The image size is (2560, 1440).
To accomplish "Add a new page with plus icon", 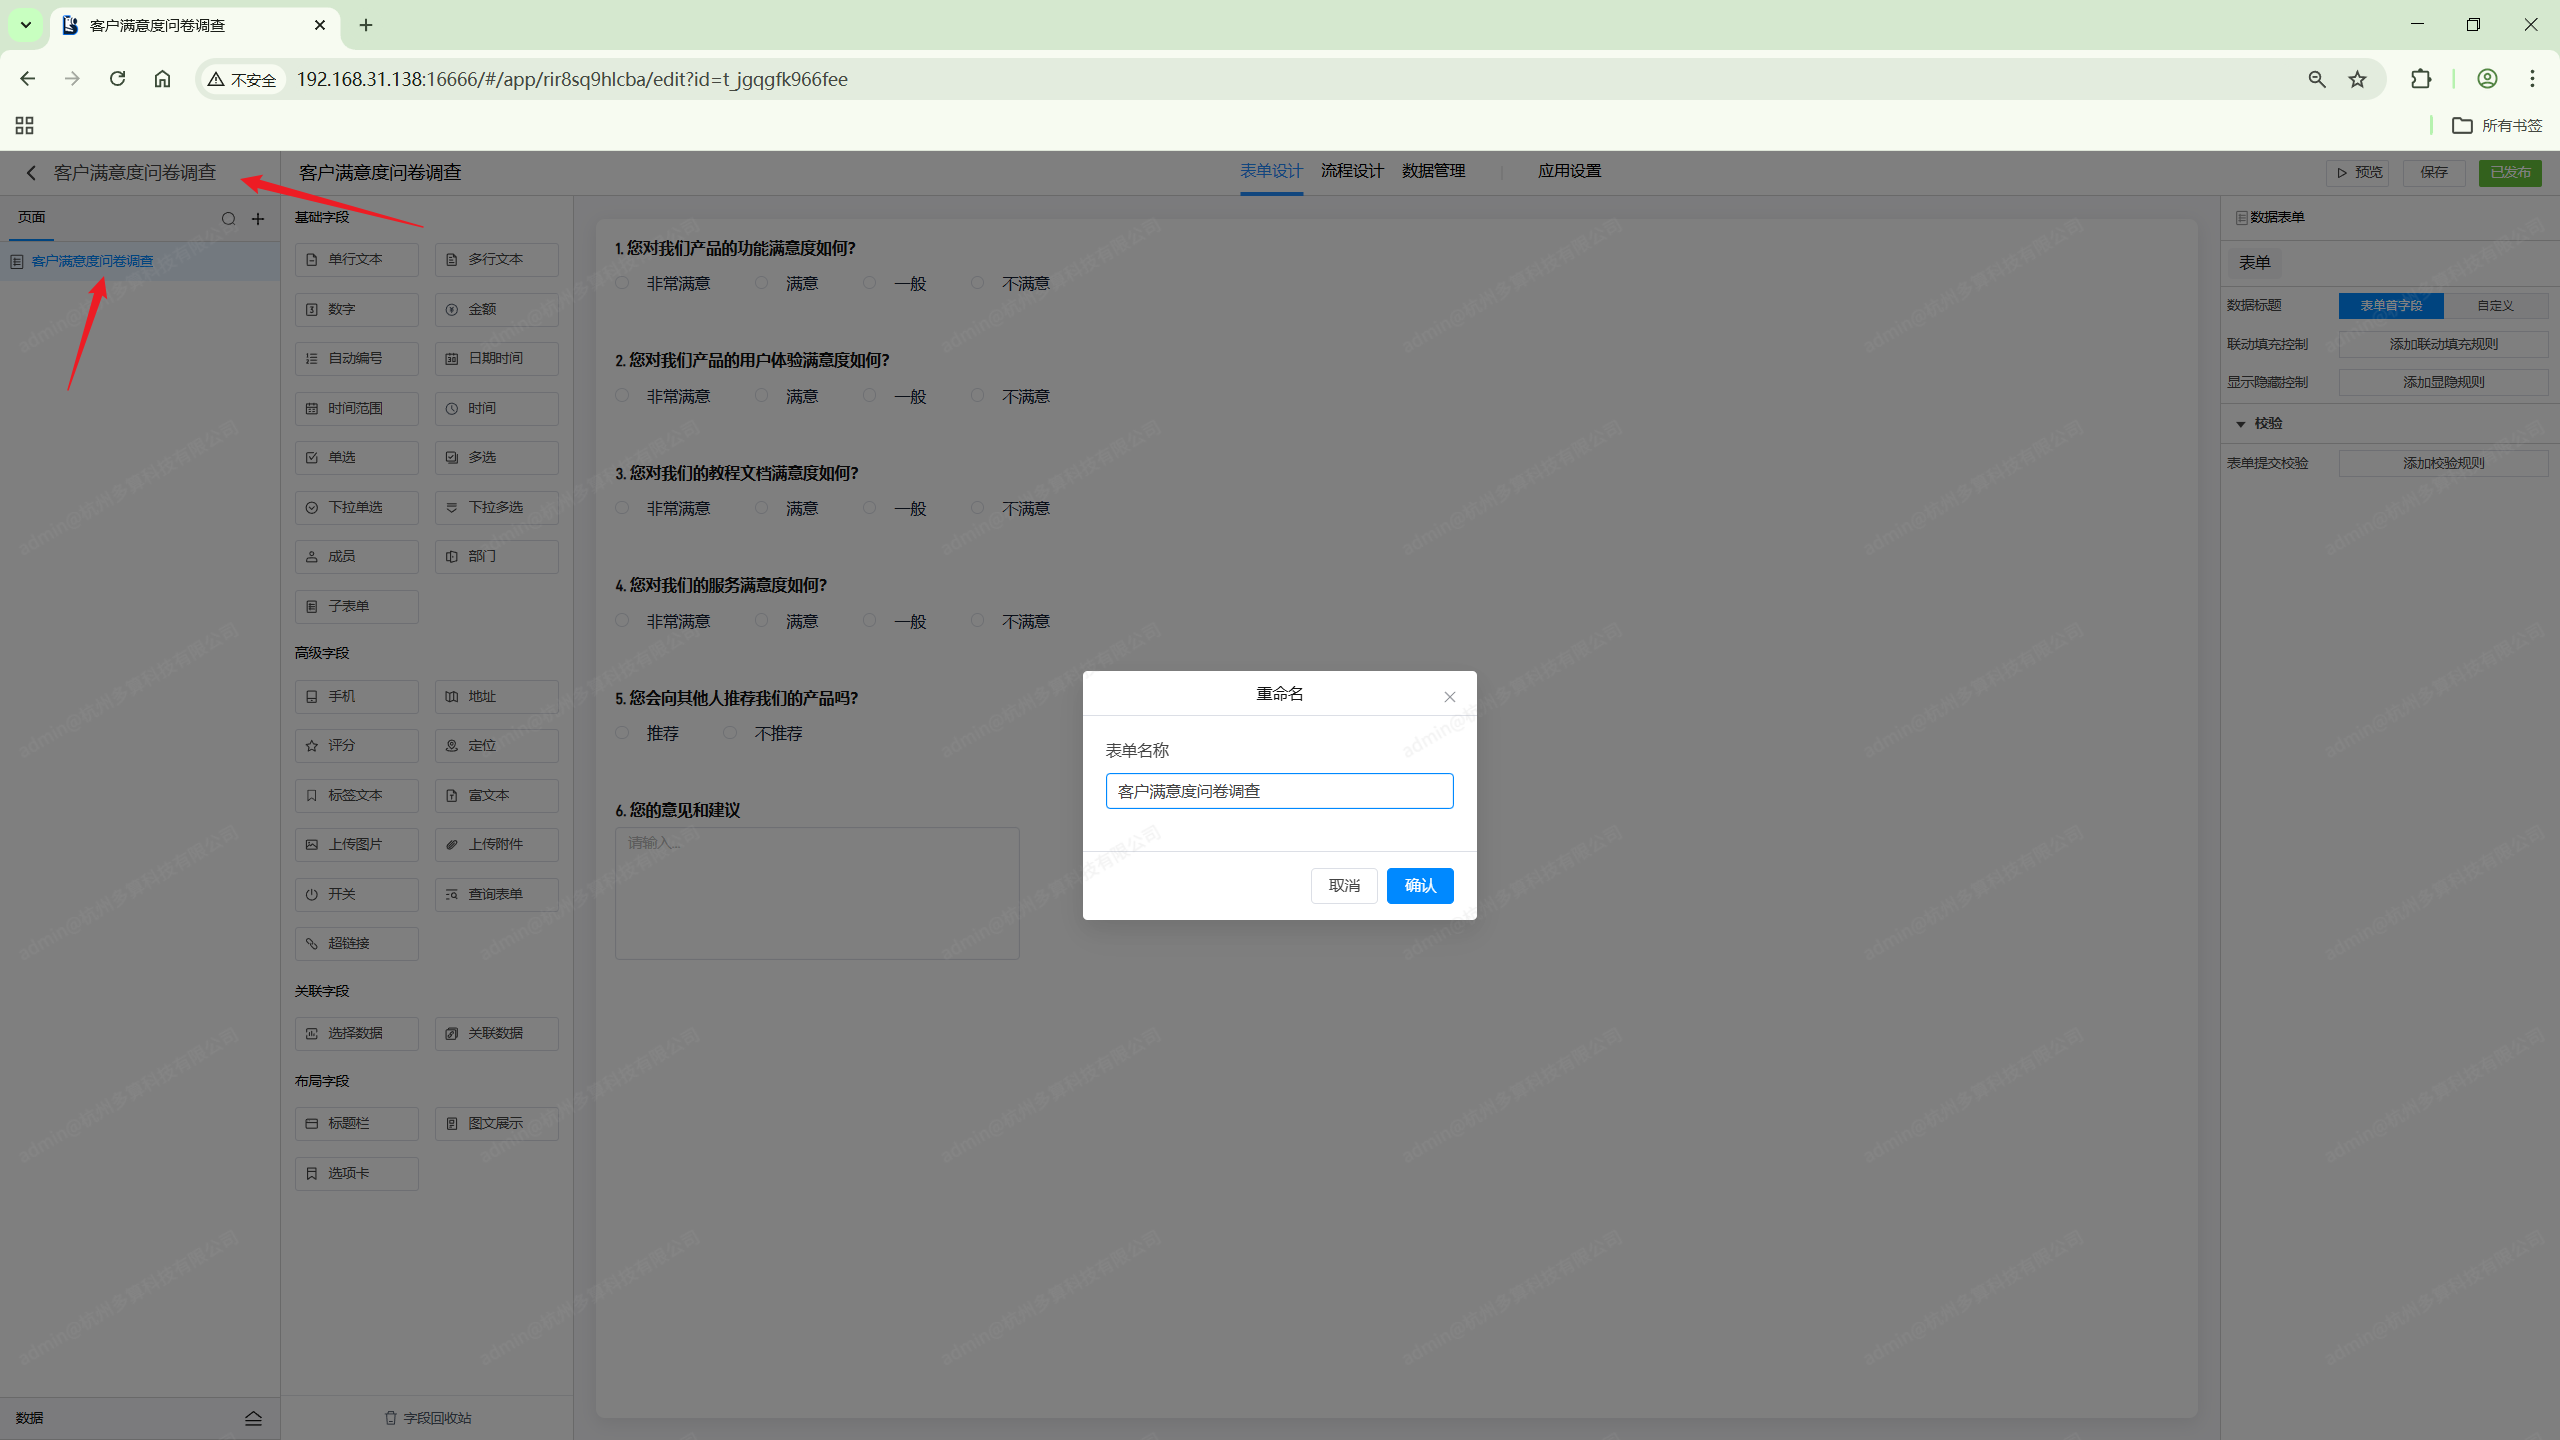I will coord(258,219).
